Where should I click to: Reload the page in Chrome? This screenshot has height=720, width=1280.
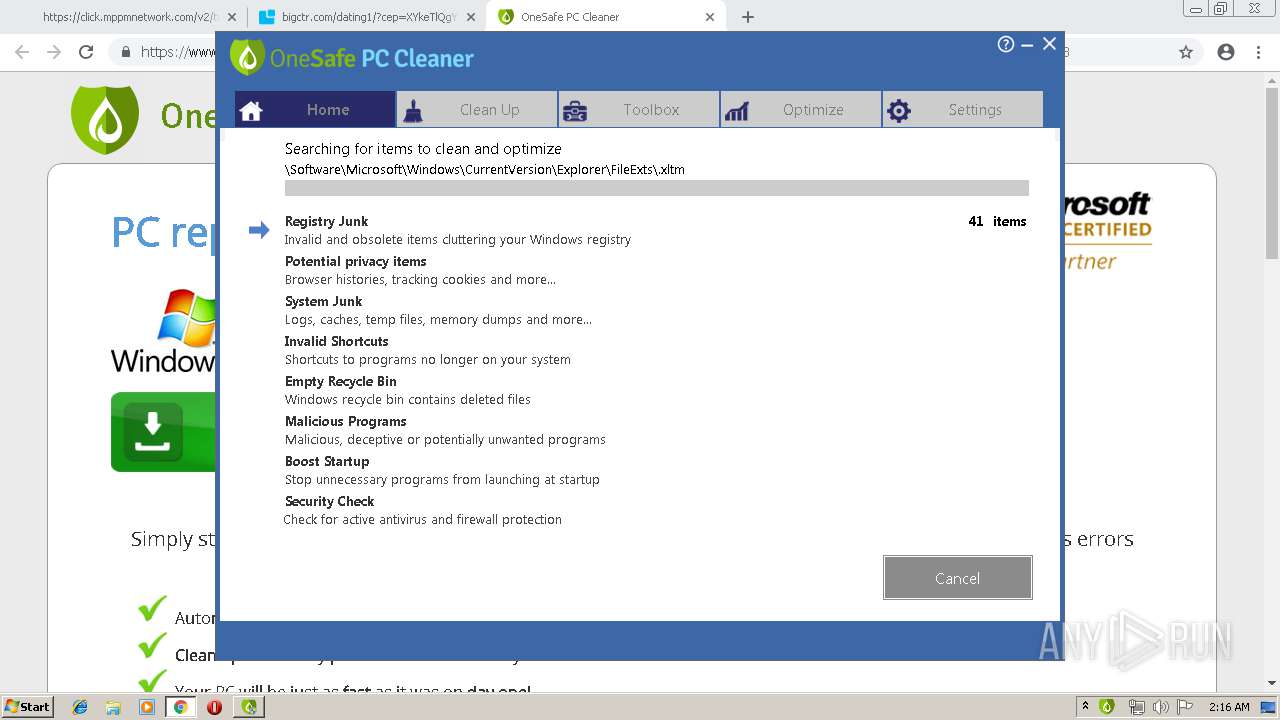pyautogui.click(x=86, y=52)
